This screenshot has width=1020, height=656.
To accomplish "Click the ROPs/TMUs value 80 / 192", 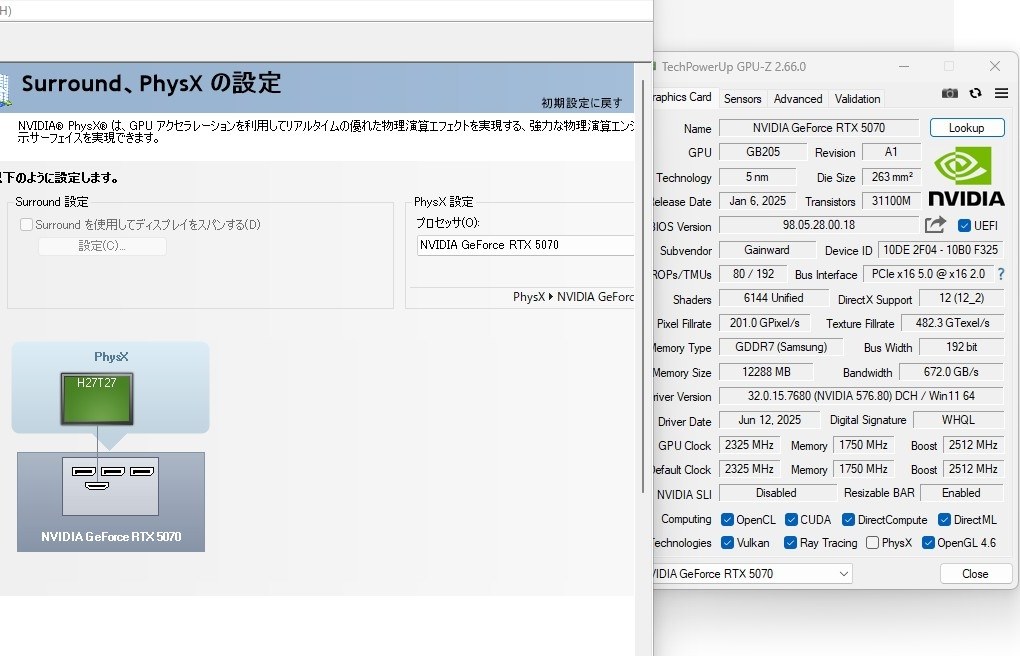I will 753,275.
